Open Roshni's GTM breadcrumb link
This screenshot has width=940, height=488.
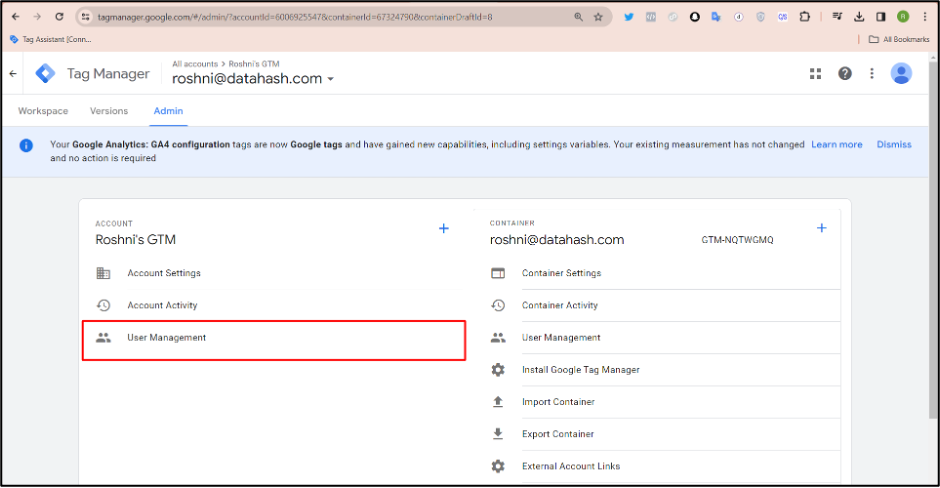pyautogui.click(x=254, y=64)
